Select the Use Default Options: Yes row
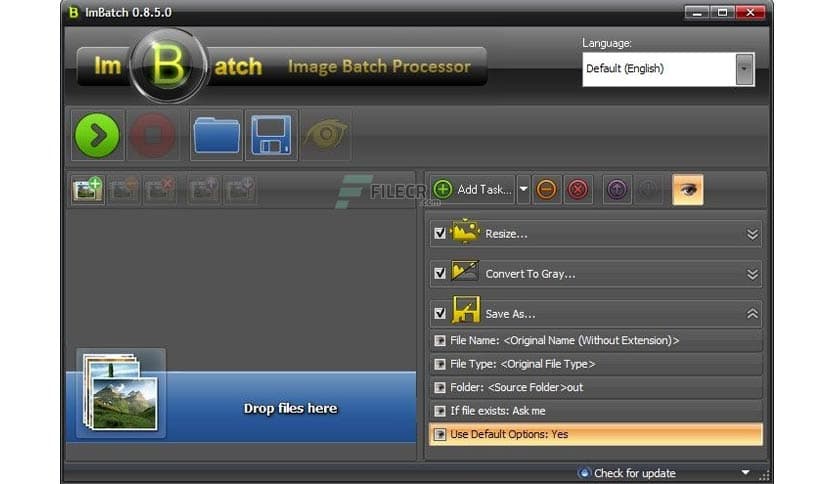836x484 pixels. pyautogui.click(x=596, y=434)
